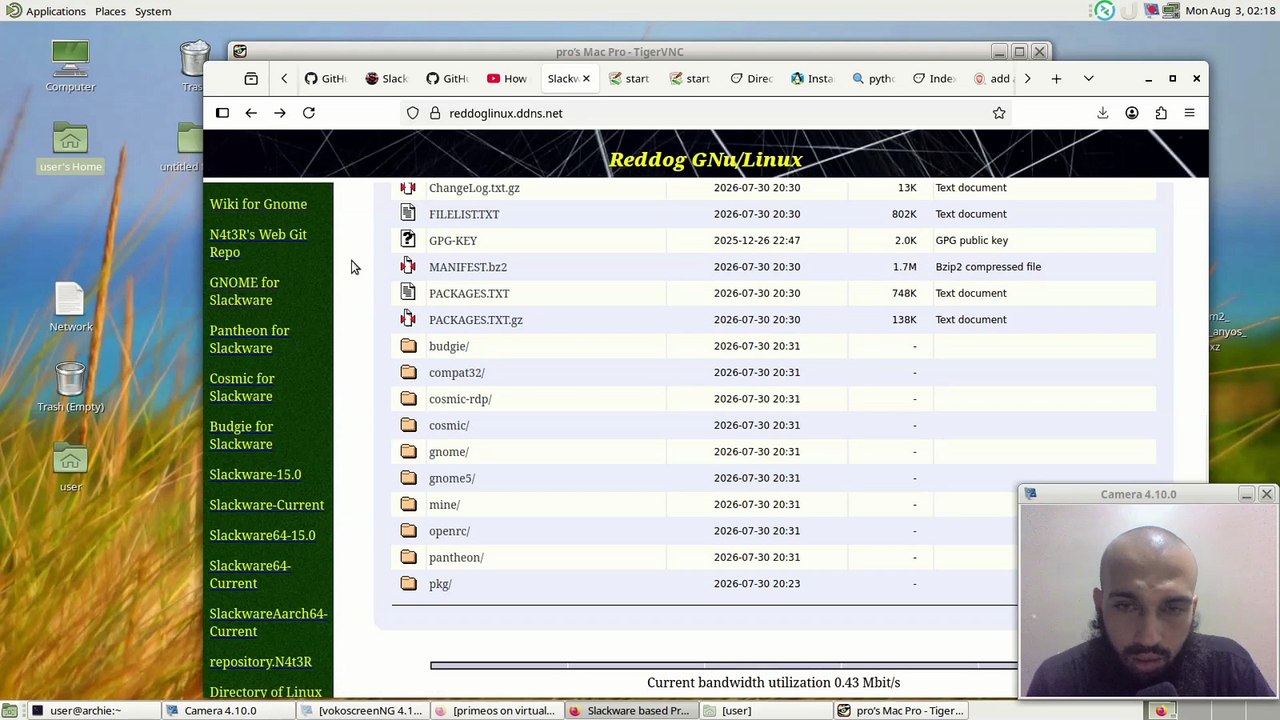The height and width of the screenshot is (720, 1280).
Task: Open the repository.N4t3R sidebar link
Action: coord(261,662)
